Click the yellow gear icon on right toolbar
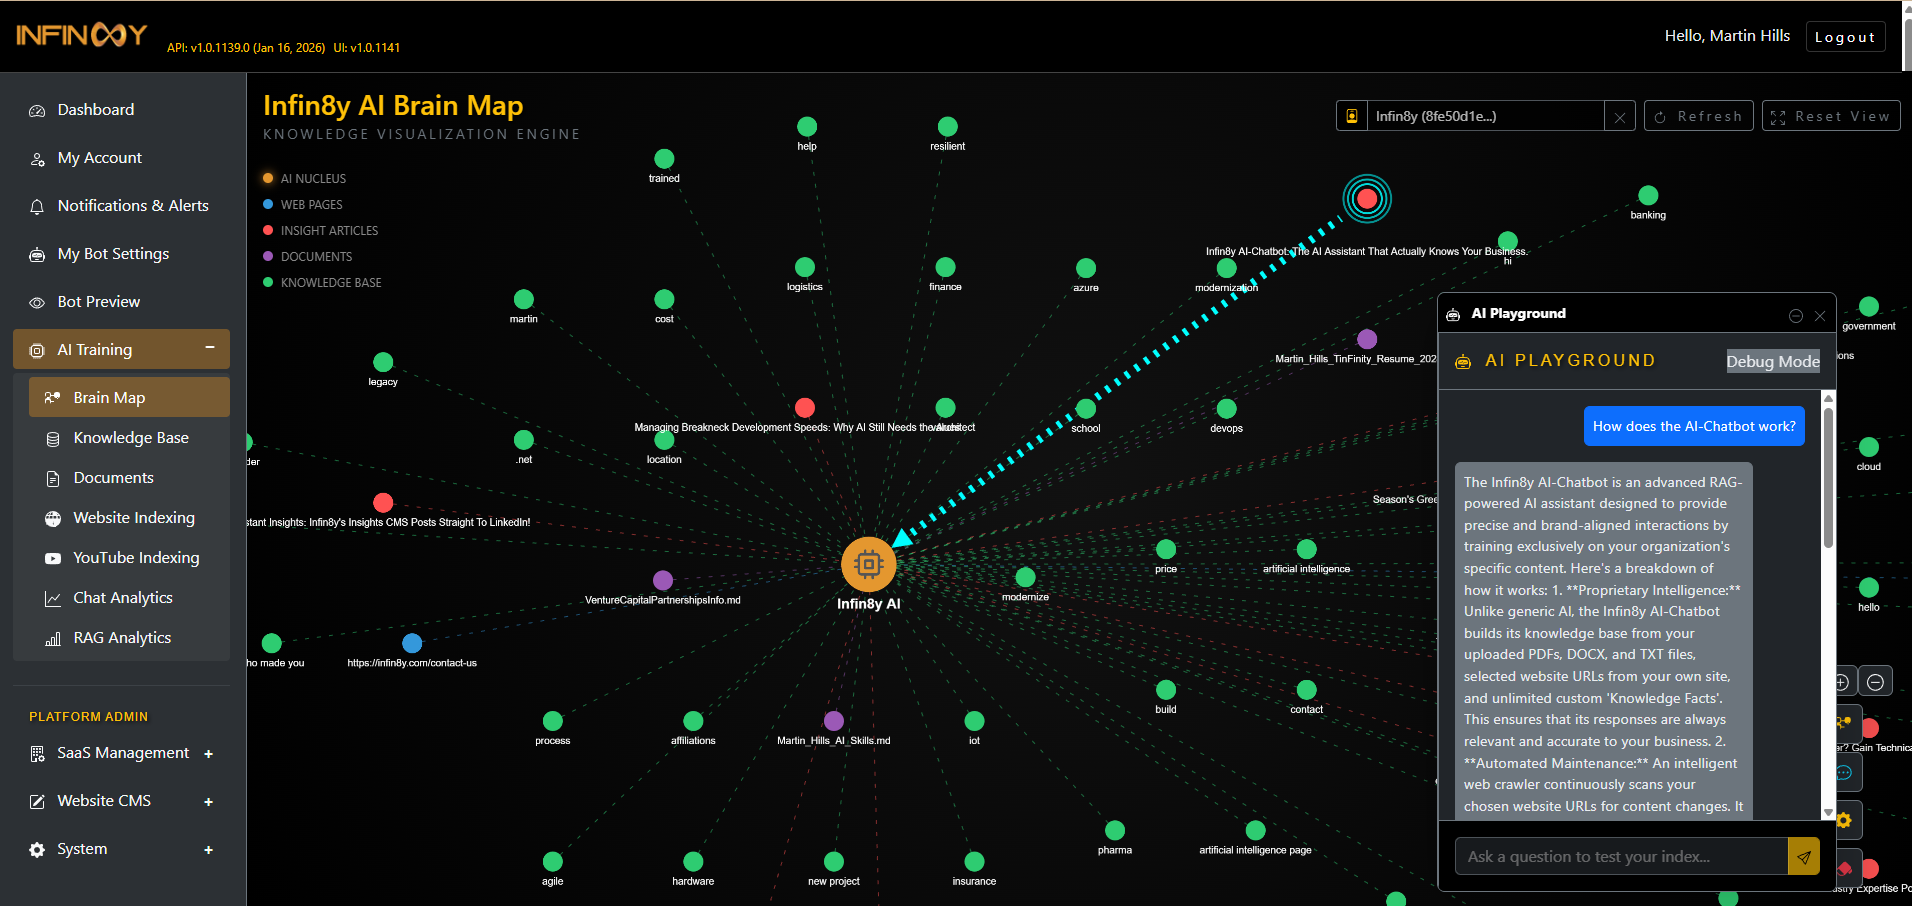The height and width of the screenshot is (906, 1912). point(1845,819)
